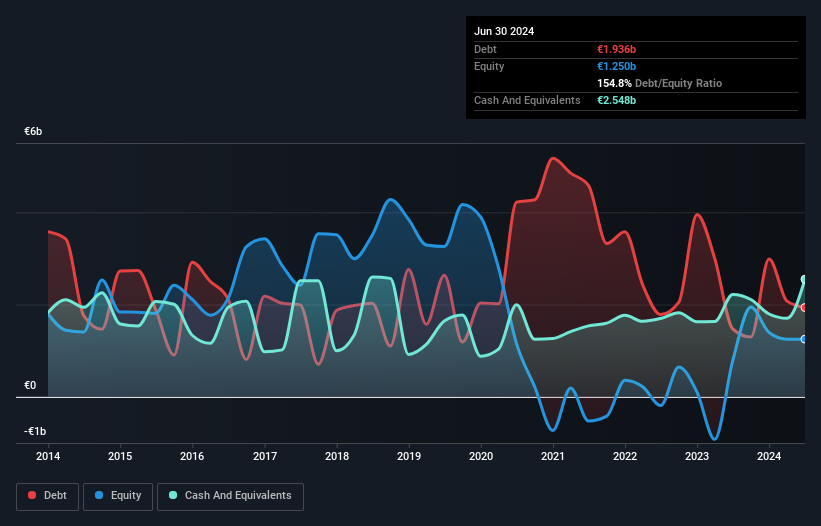Click Cash And Equivalents label in tooltip
This screenshot has height=526, width=821.
click(527, 100)
